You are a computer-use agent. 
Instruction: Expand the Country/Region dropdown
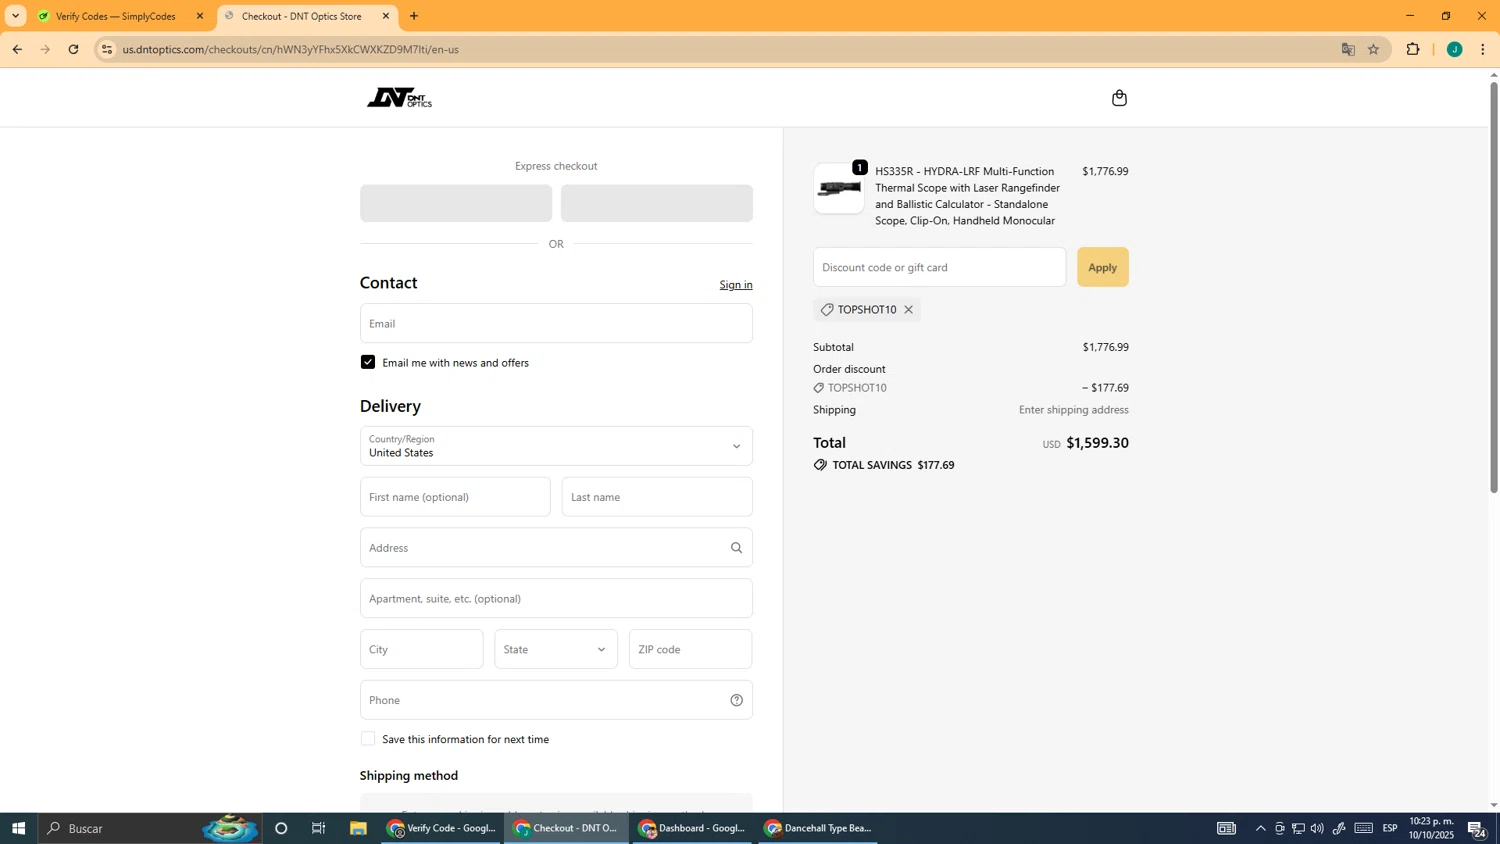coord(556,446)
